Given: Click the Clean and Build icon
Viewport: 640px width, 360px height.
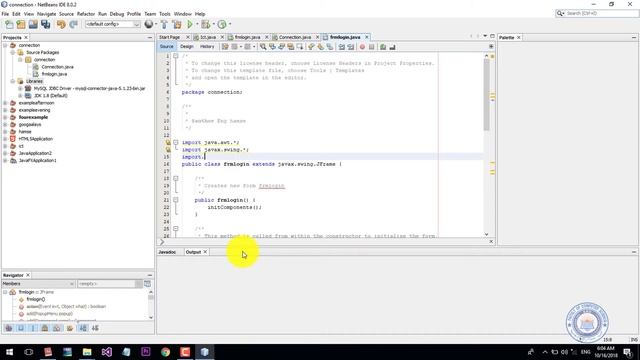Looking at the screenshot, I should point(177,24).
